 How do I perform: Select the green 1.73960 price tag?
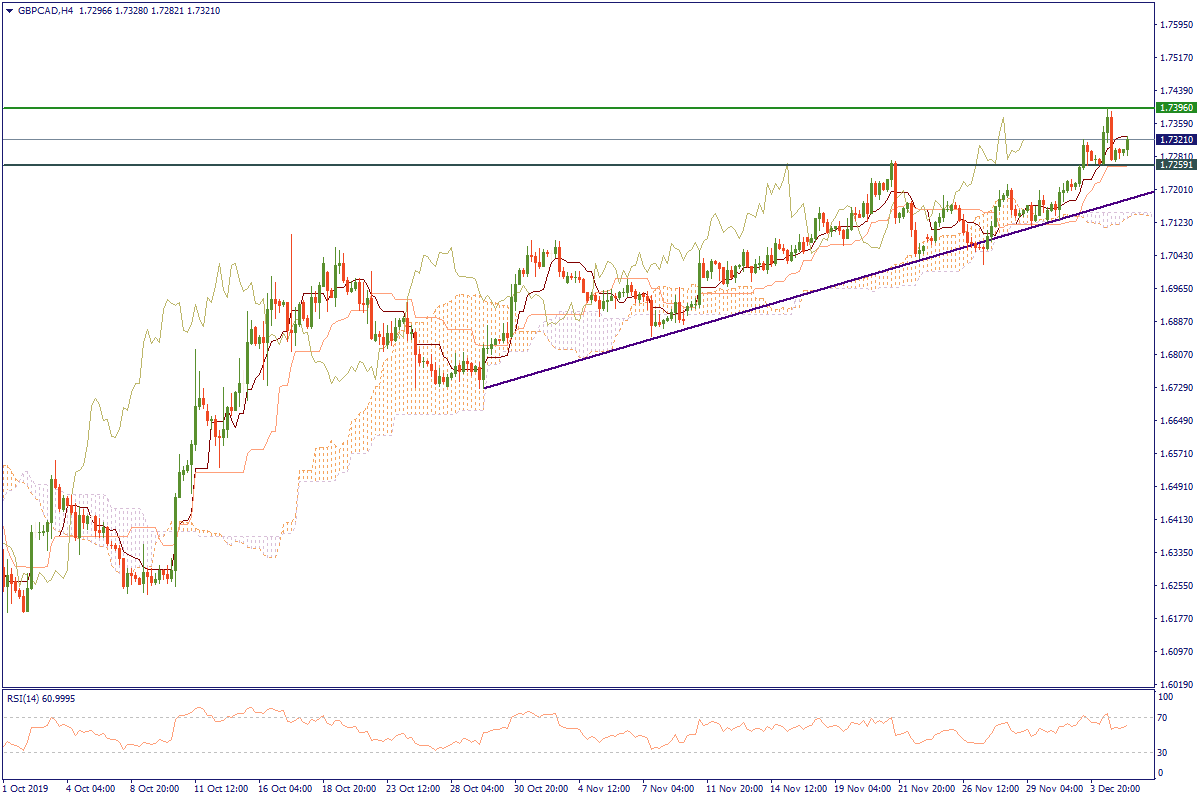(x=1172, y=107)
